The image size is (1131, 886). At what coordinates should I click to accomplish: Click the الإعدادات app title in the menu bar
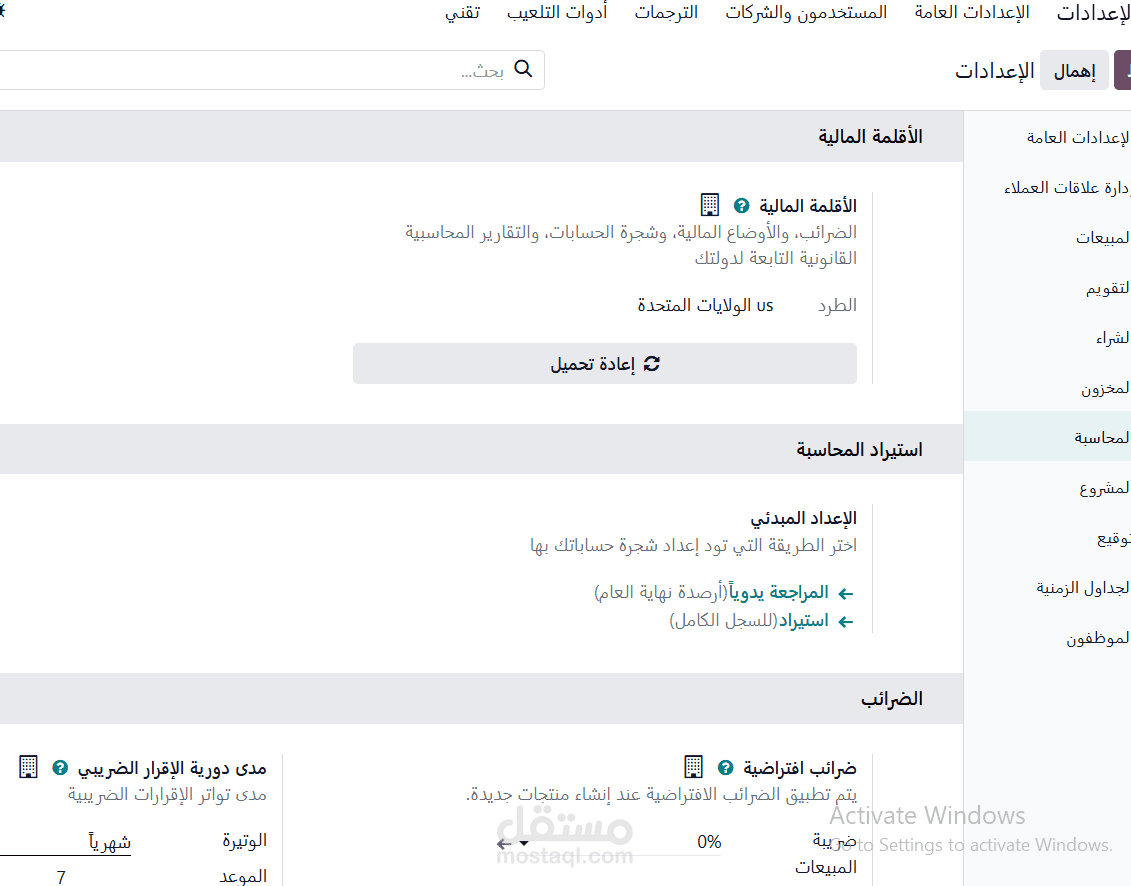tap(1093, 13)
